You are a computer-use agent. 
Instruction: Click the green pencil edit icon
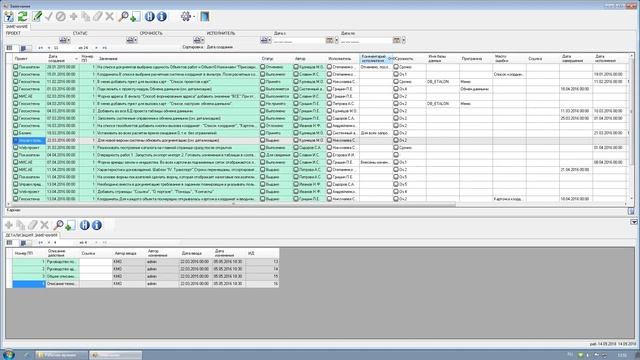point(37,16)
